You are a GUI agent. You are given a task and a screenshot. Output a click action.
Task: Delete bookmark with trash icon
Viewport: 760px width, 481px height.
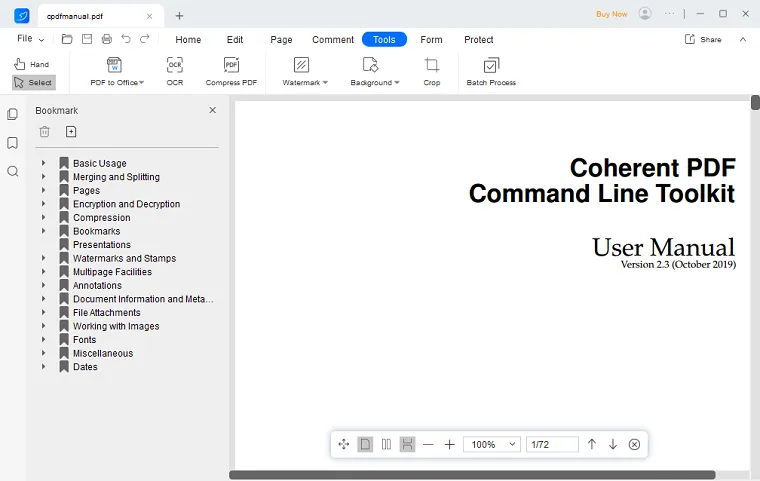click(45, 131)
